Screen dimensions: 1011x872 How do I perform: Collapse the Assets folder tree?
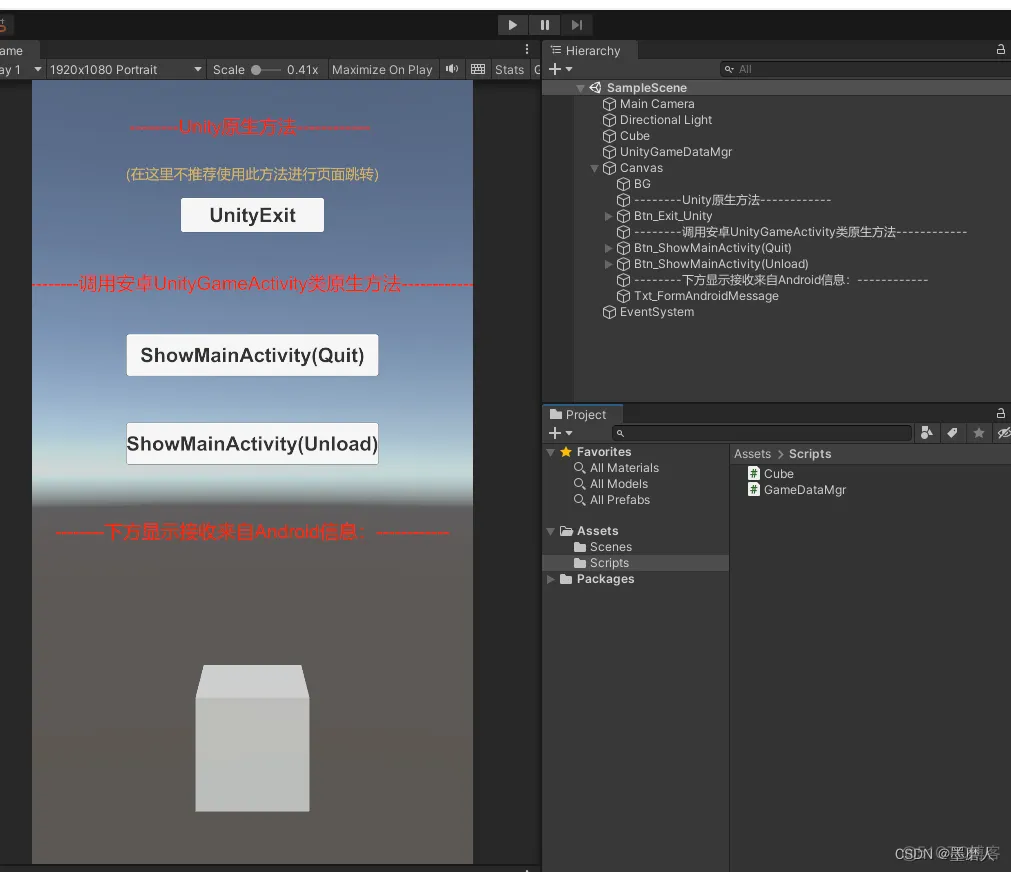551,531
